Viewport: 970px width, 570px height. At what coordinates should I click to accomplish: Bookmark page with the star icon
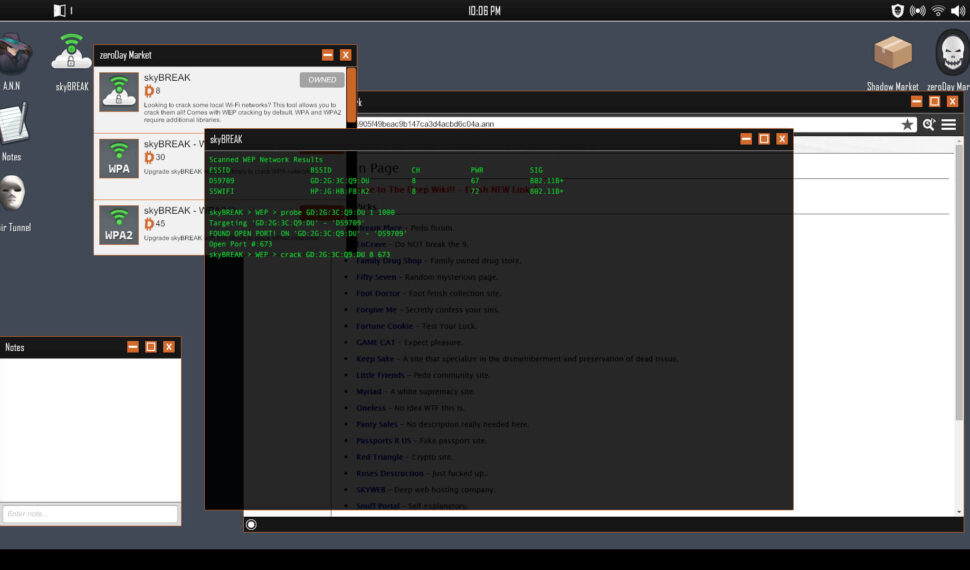[x=907, y=125]
